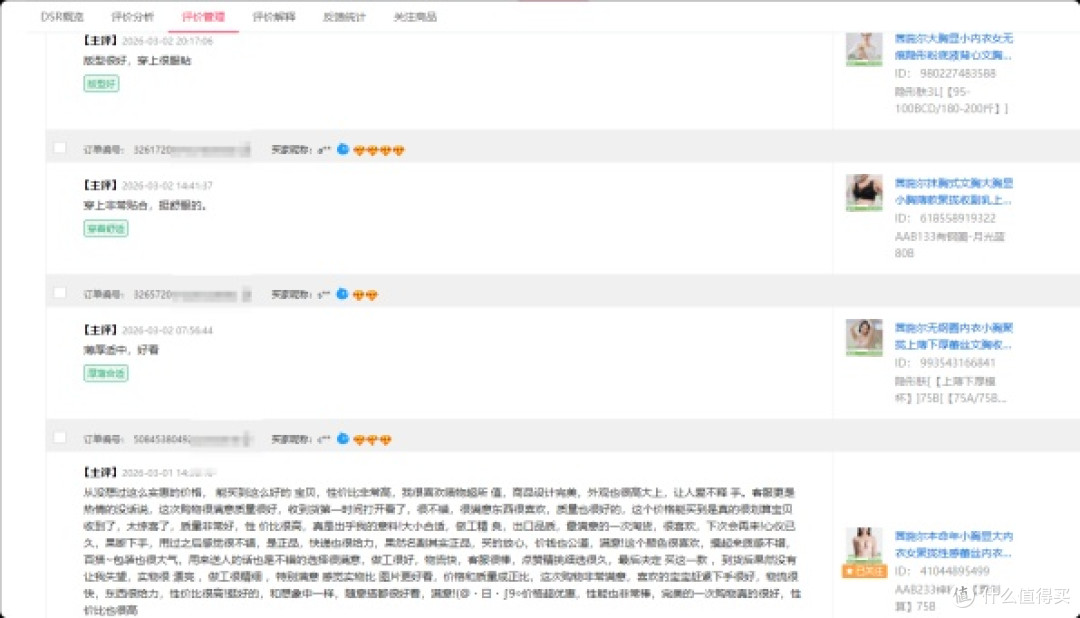Click the green tag under the 14:41:37 review

tap(106, 228)
